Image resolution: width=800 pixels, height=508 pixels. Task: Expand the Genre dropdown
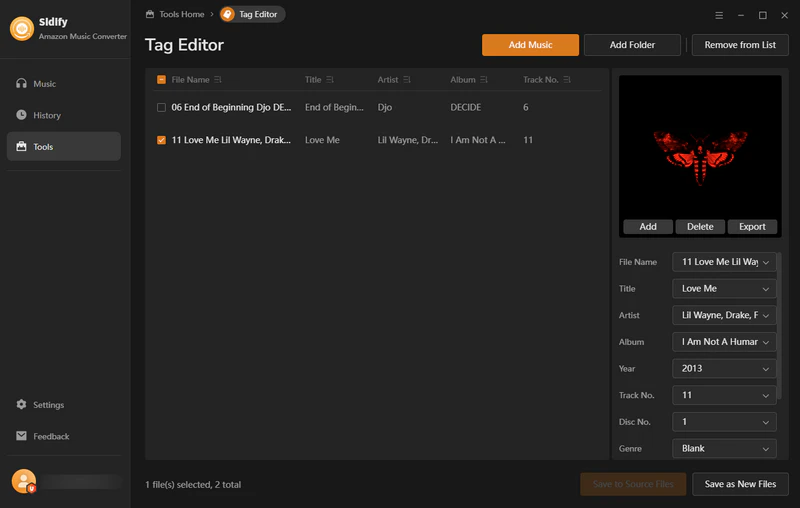coord(765,449)
